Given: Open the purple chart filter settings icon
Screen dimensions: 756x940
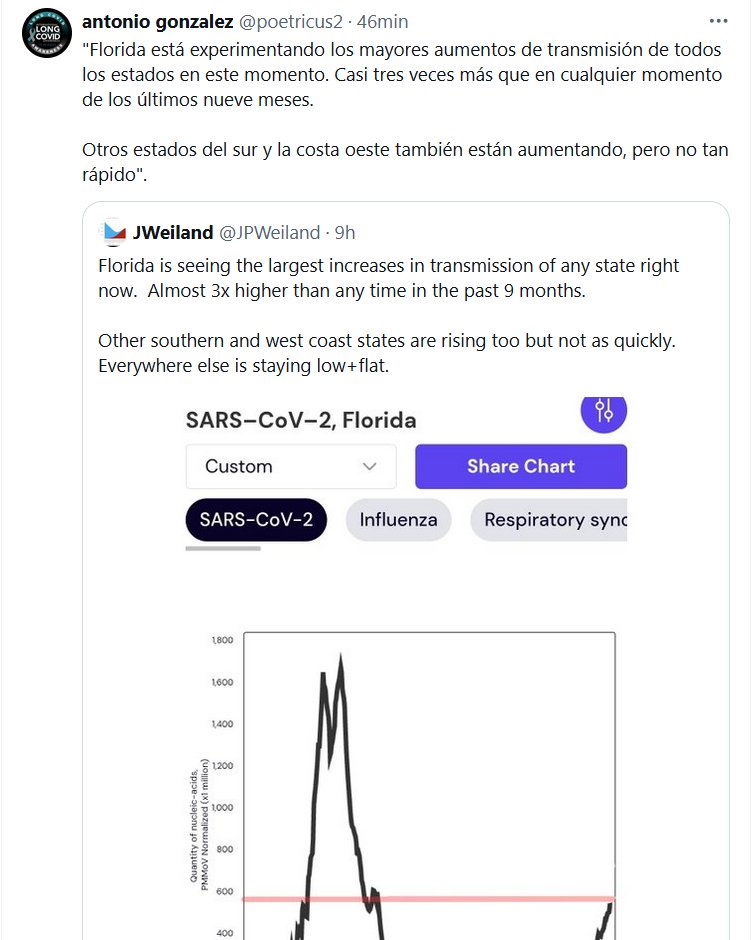Looking at the screenshot, I should click(x=603, y=410).
